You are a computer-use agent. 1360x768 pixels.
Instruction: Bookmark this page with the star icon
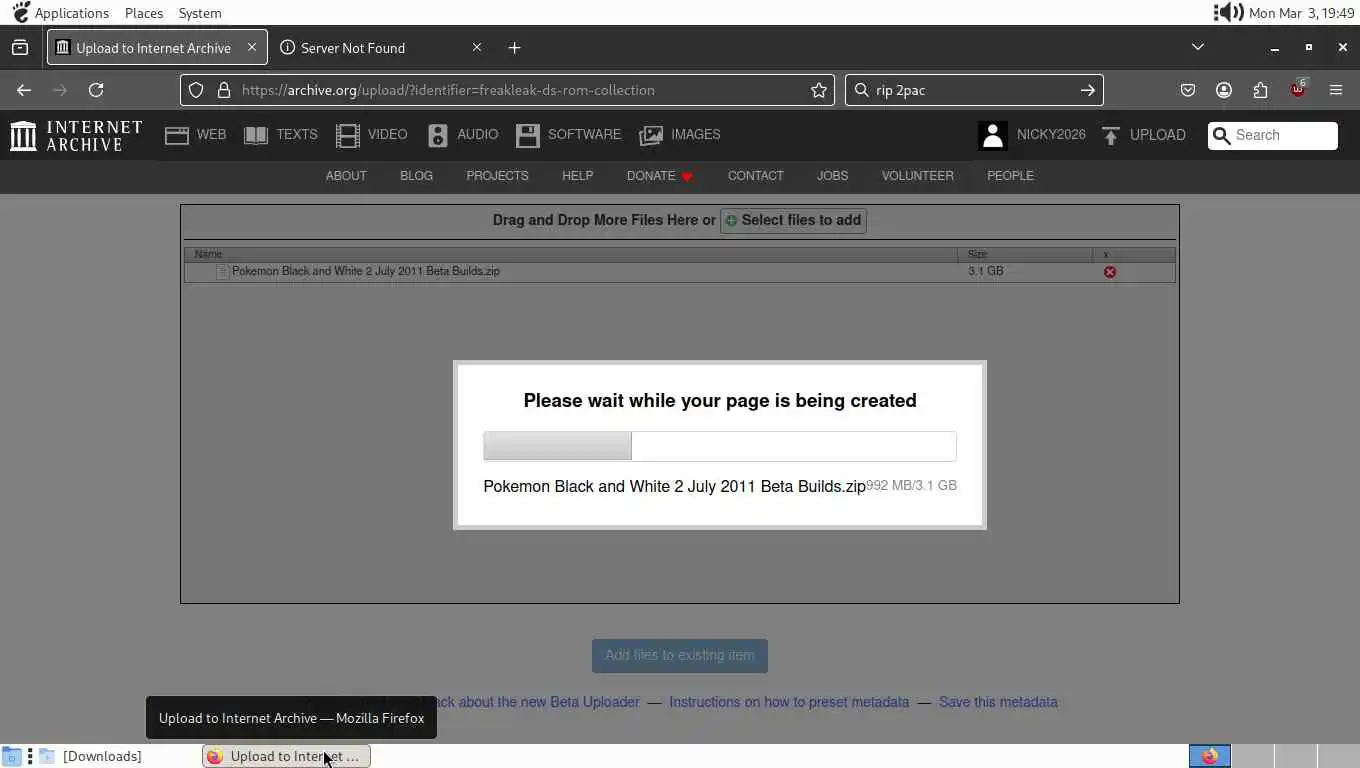[819, 90]
